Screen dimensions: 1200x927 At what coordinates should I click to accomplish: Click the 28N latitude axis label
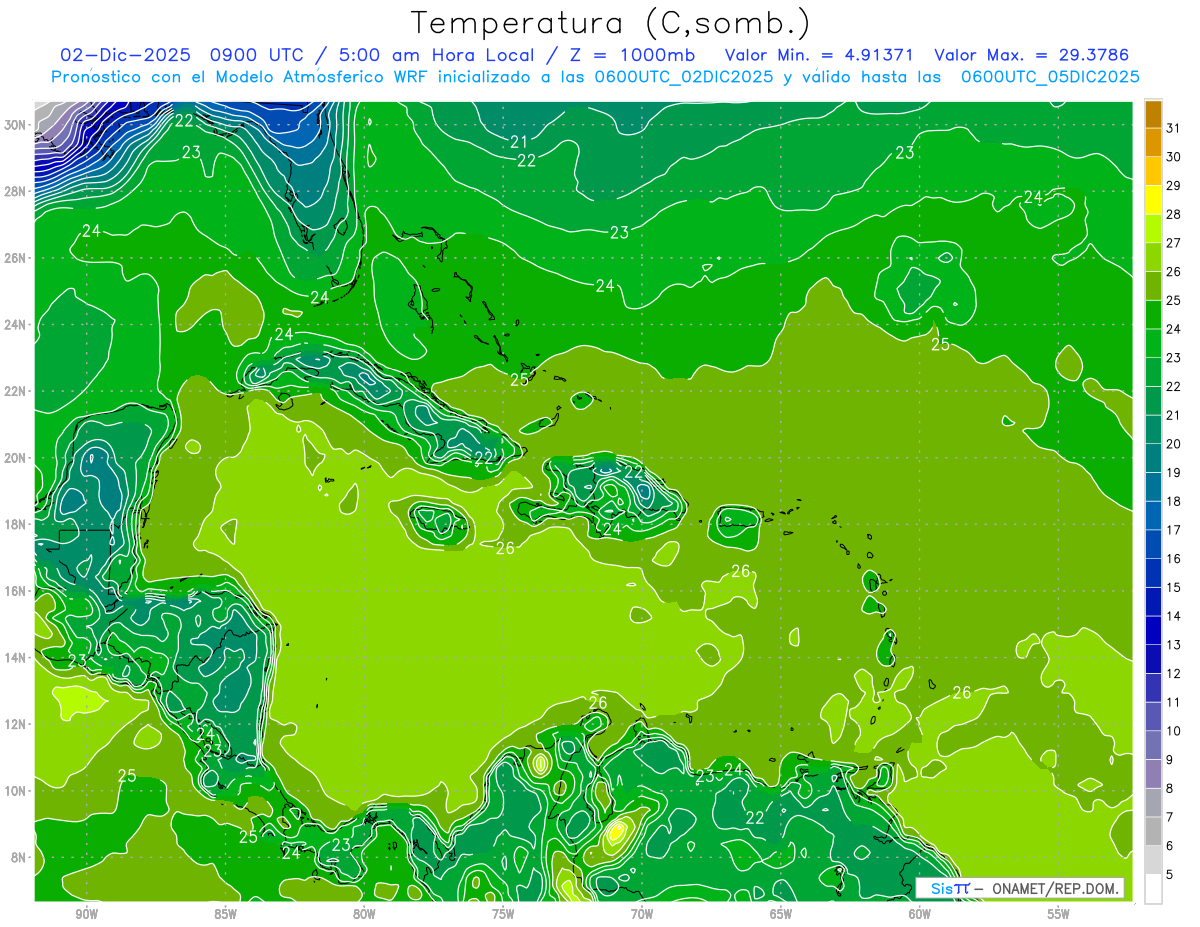click(x=16, y=191)
